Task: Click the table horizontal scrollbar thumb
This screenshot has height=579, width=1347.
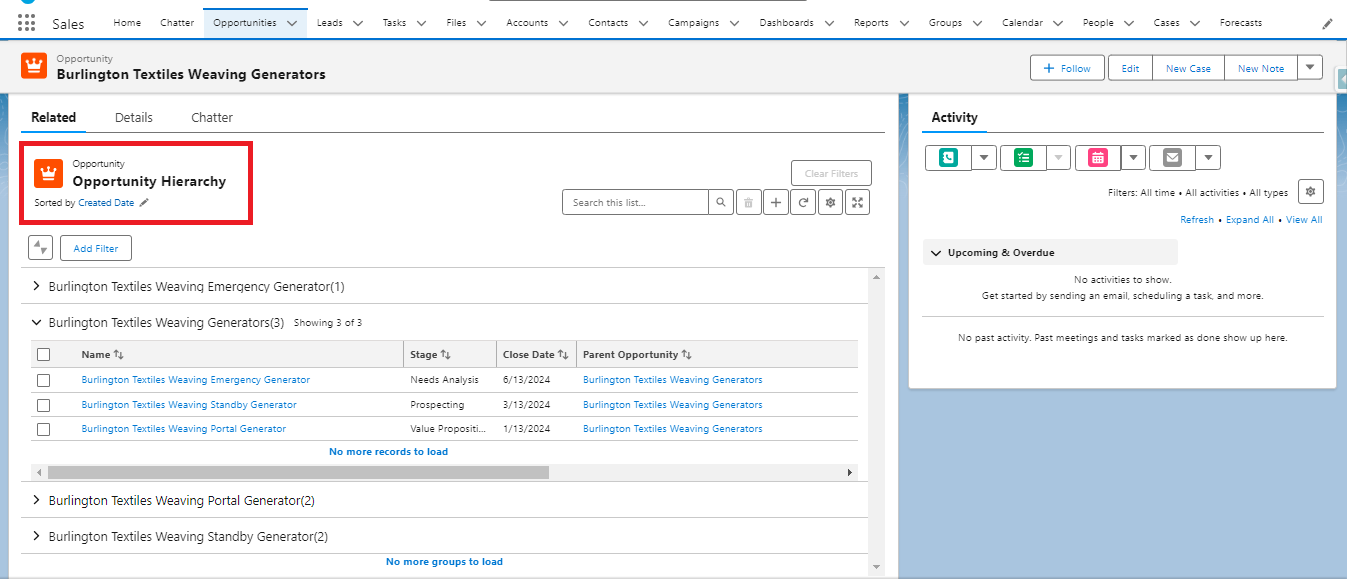Action: [298, 472]
